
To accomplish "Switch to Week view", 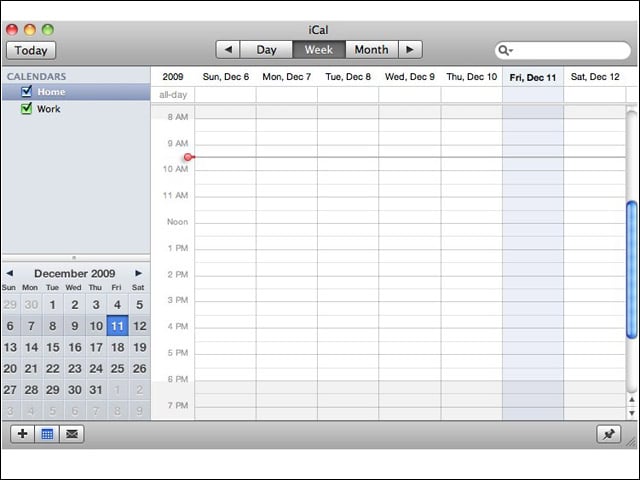I will pos(319,49).
